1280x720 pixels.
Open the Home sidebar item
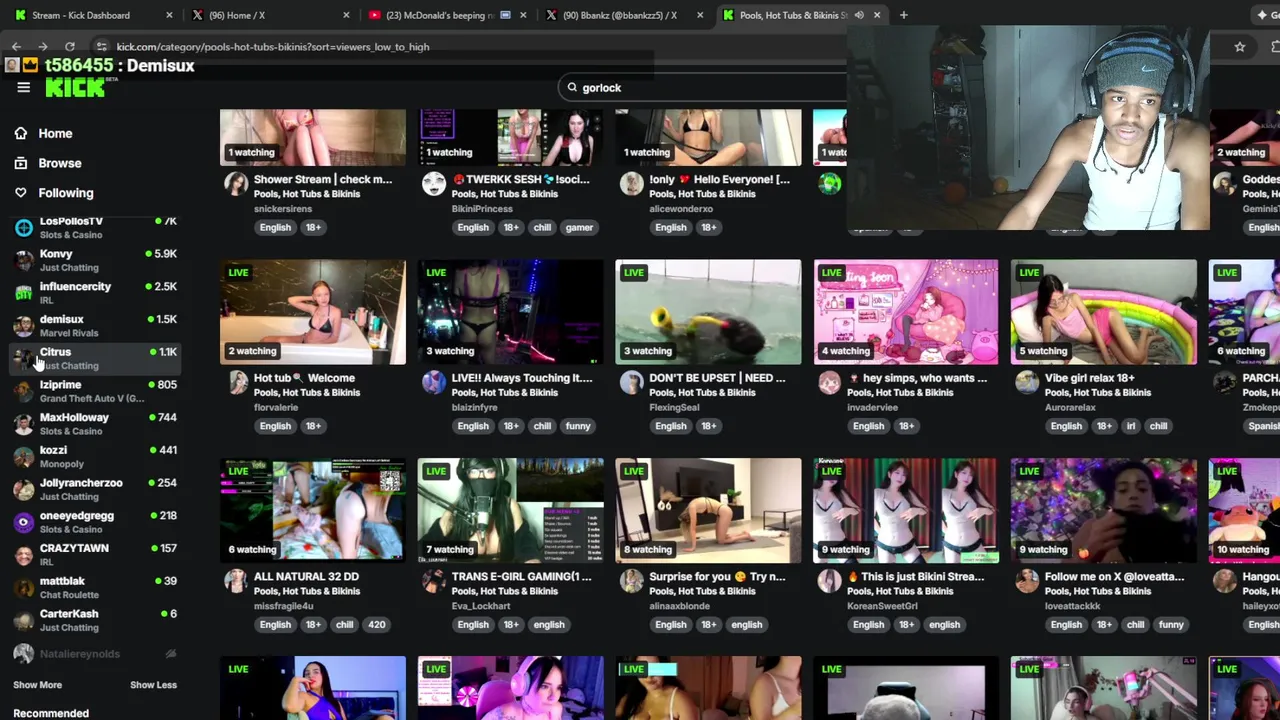click(55, 133)
